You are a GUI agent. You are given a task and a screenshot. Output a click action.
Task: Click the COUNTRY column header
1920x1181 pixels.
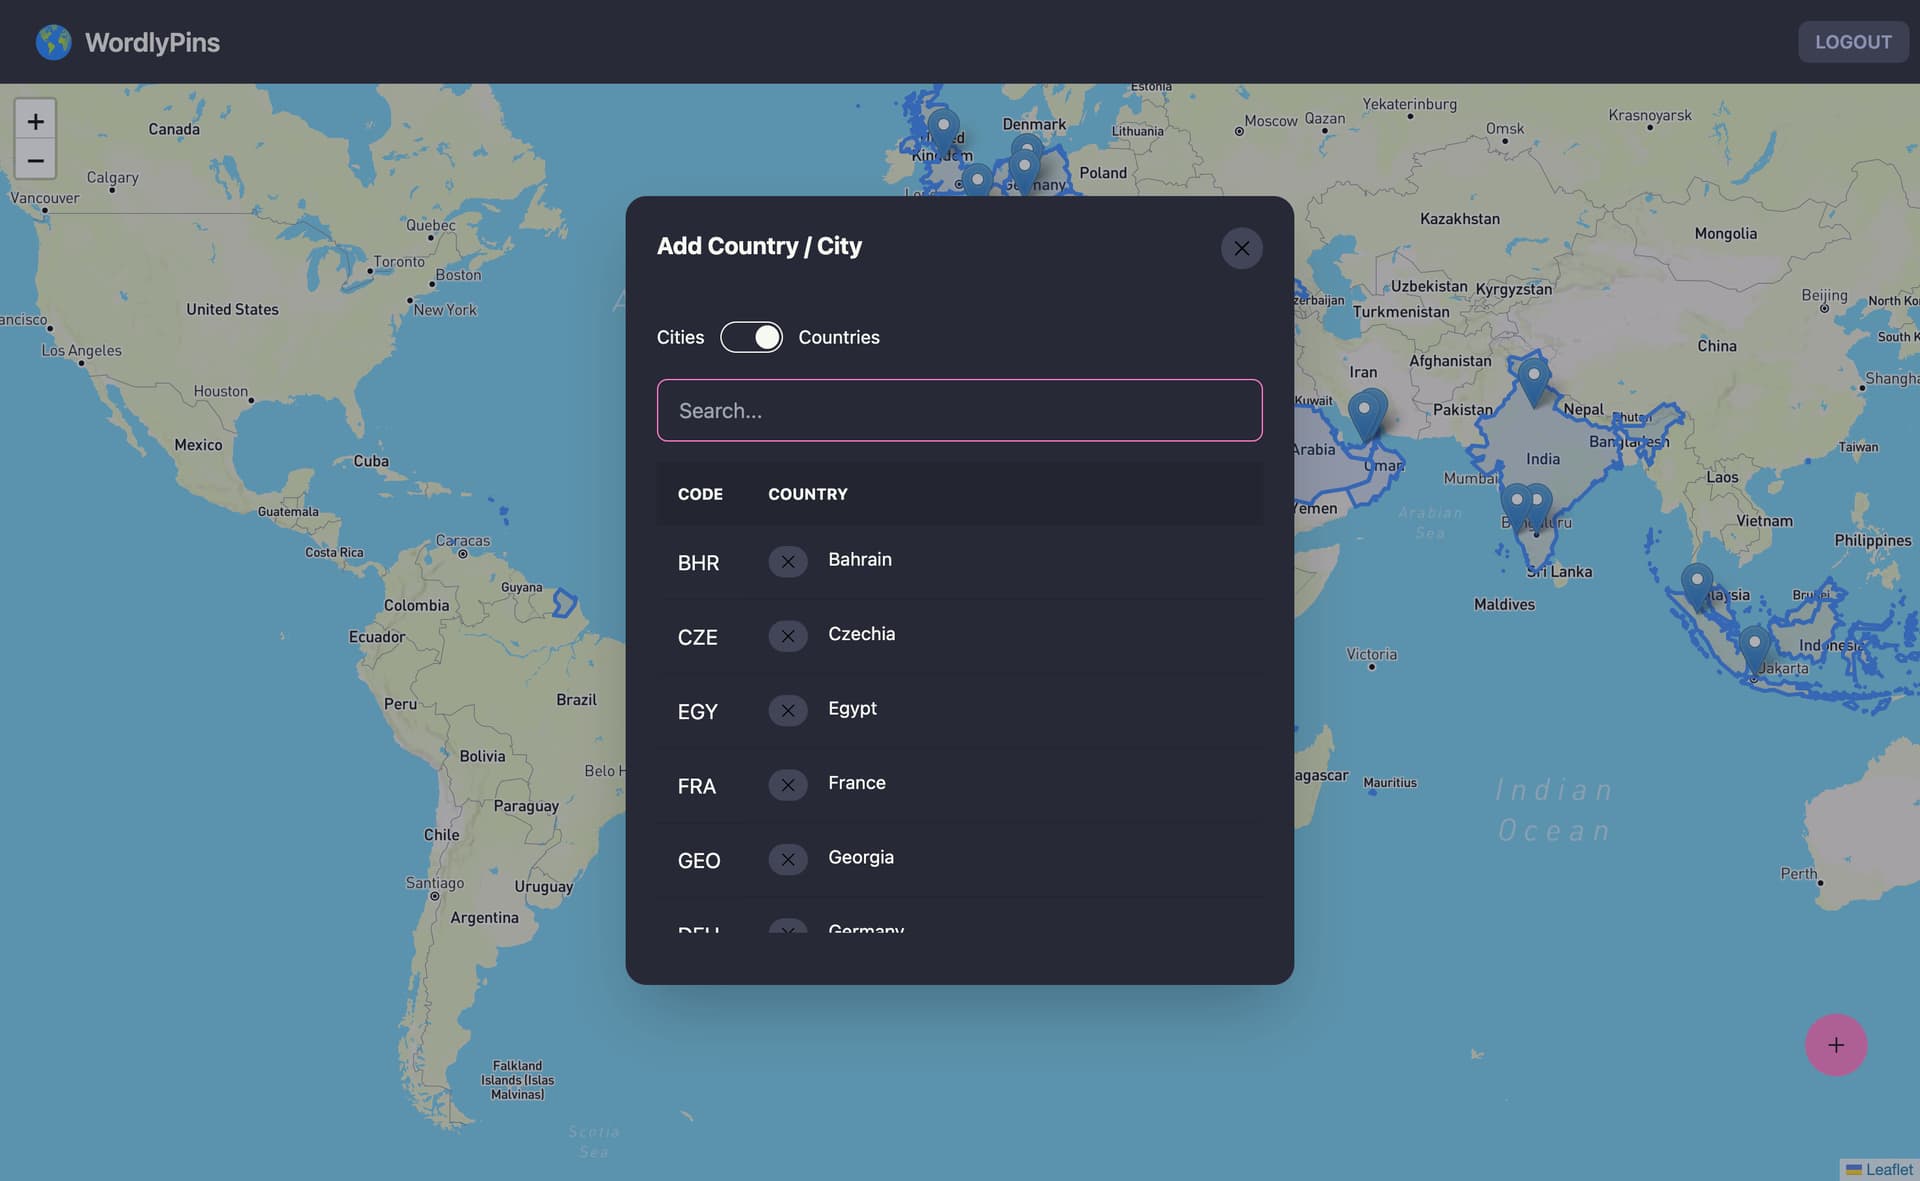point(807,494)
